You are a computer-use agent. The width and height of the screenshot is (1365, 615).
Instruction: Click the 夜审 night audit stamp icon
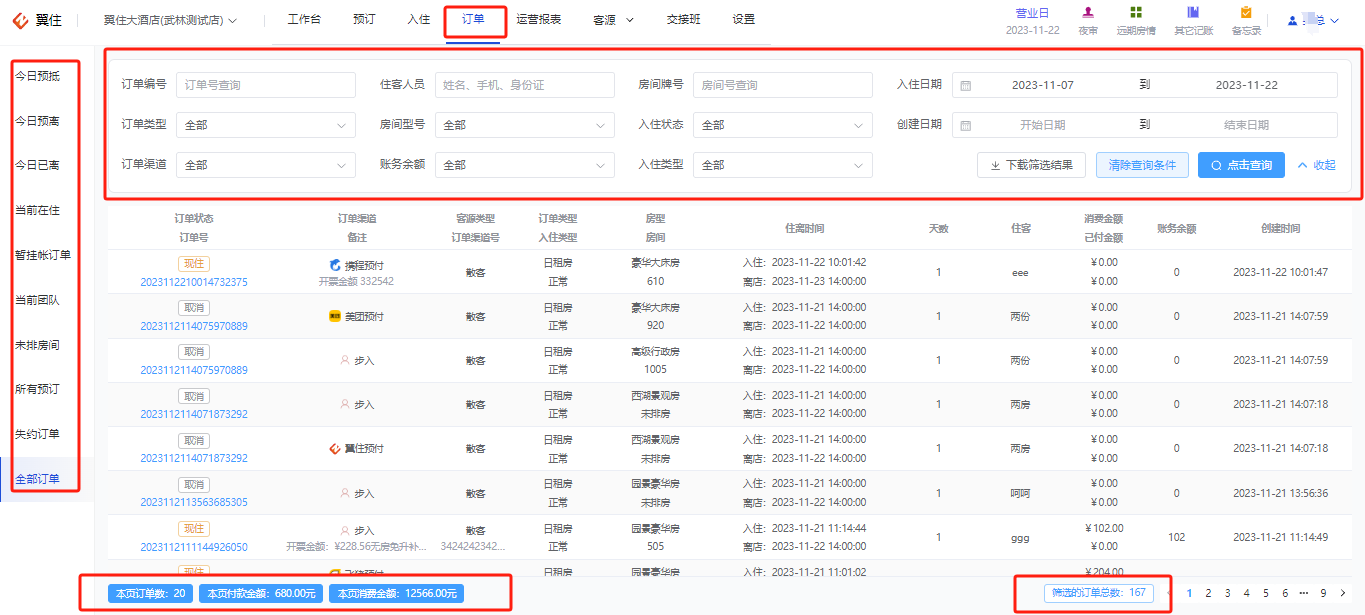click(x=1088, y=12)
